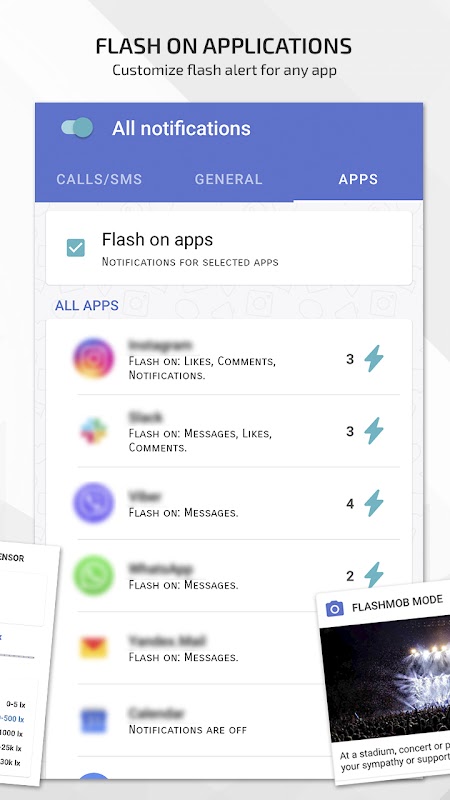
Task: Open the ALL APPS section header
Action: 87,306
